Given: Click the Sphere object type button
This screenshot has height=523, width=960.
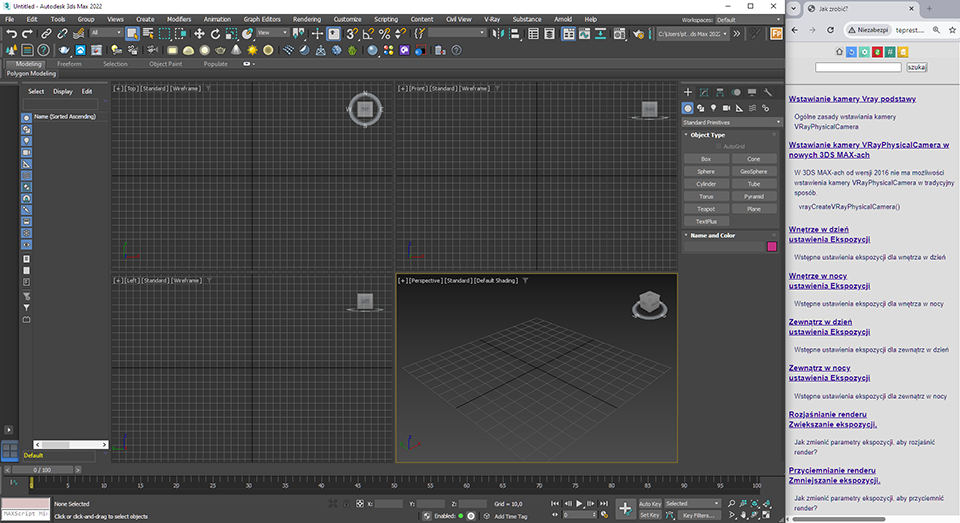Looking at the screenshot, I should (706, 171).
